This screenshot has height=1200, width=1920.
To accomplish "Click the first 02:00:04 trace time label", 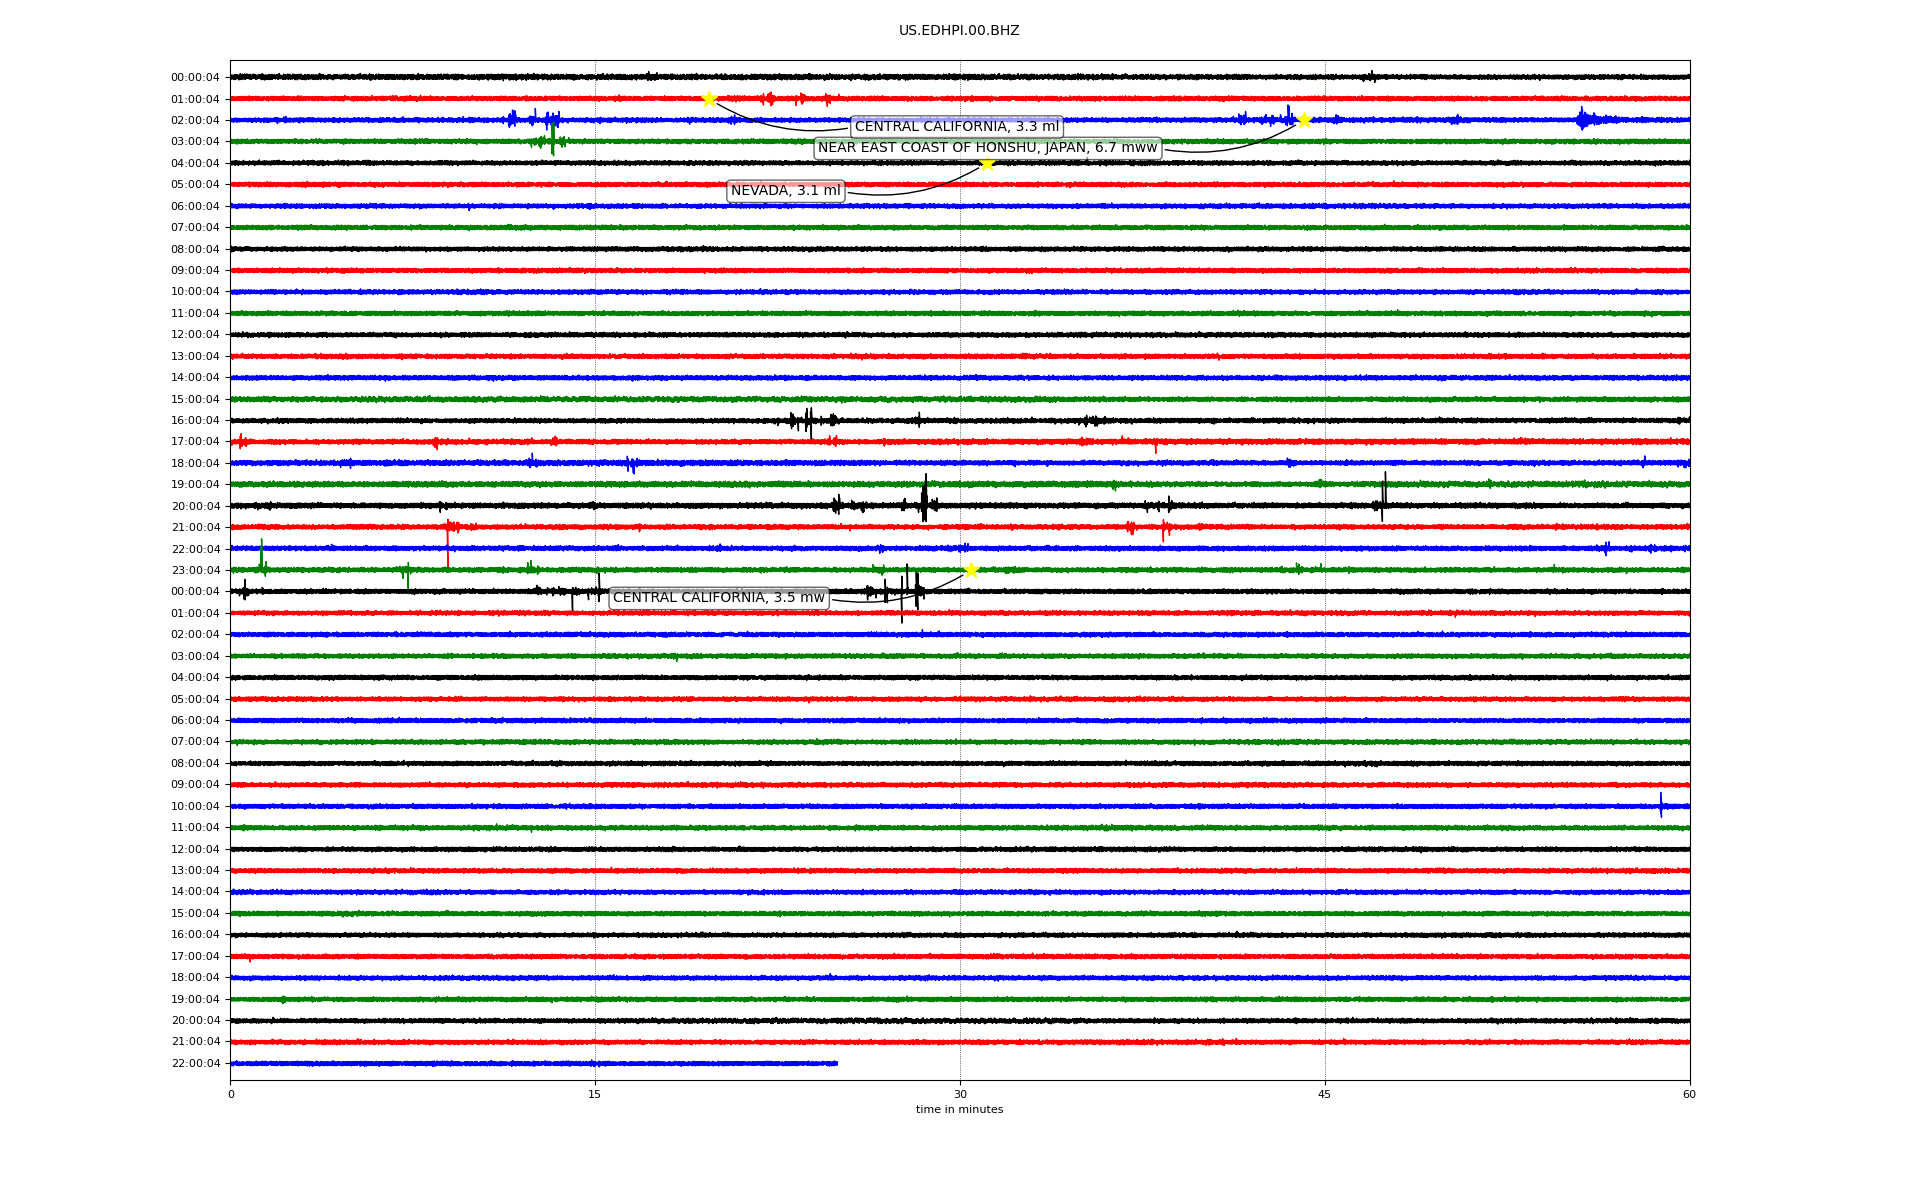I will [195, 121].
